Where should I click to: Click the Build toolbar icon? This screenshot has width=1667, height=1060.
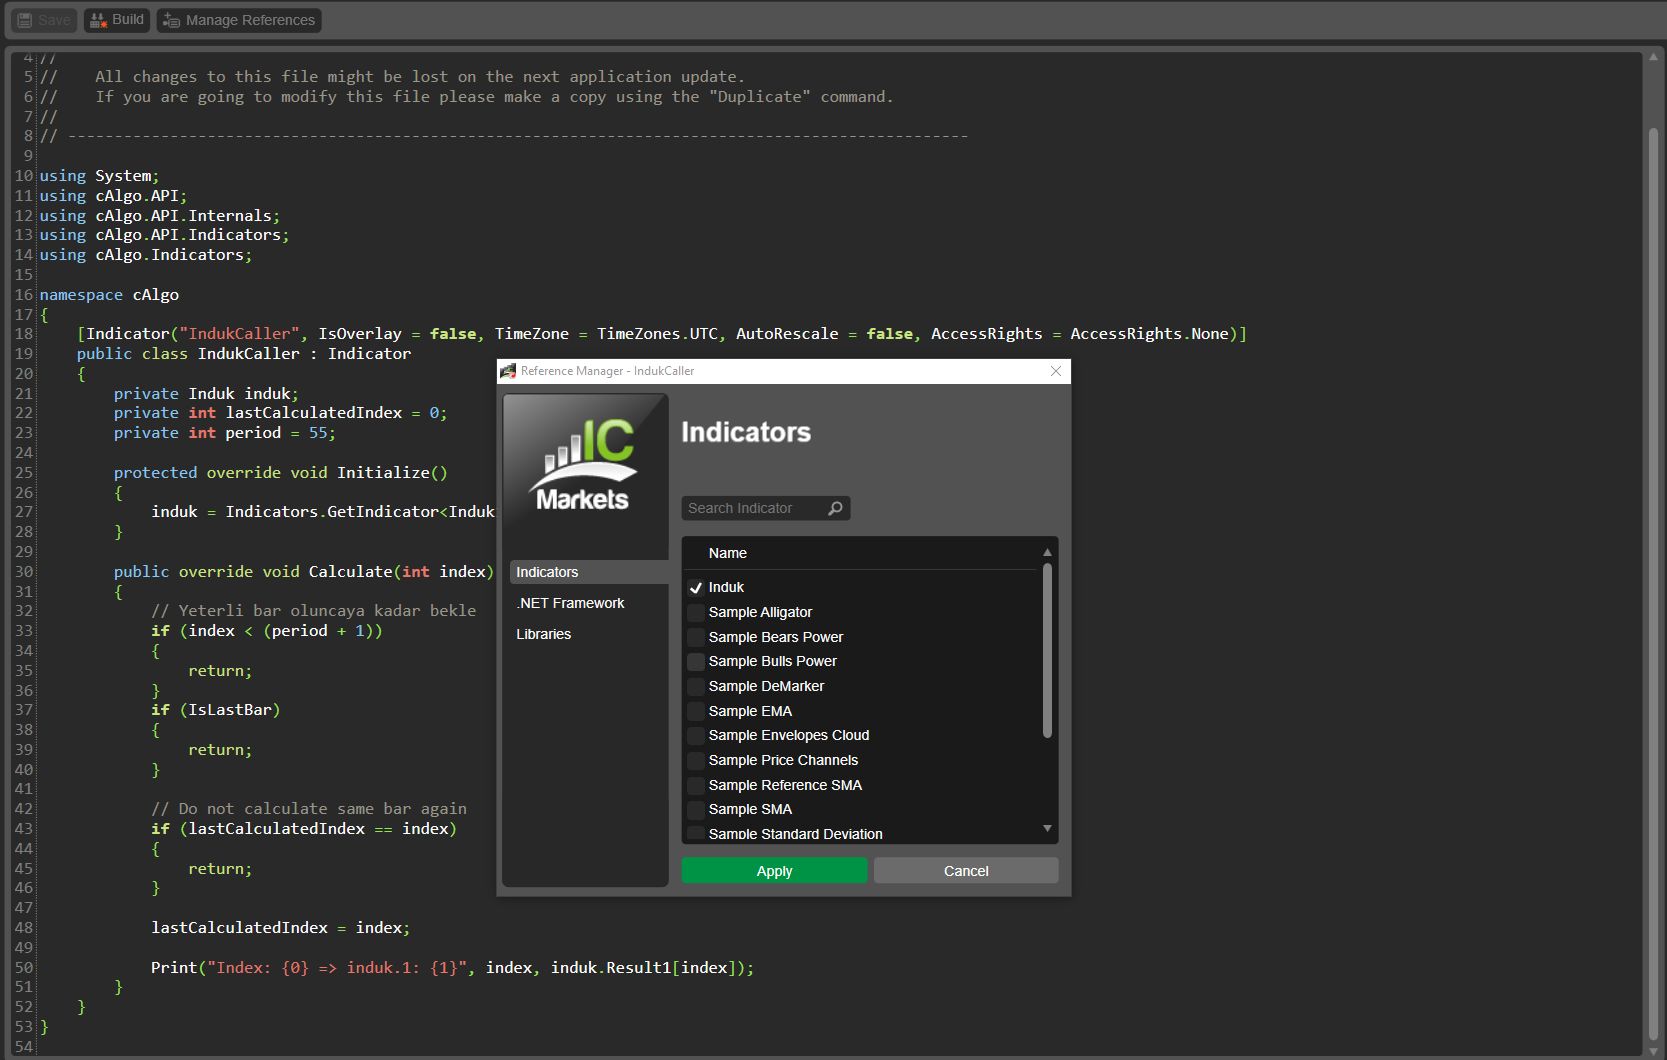click(x=98, y=20)
